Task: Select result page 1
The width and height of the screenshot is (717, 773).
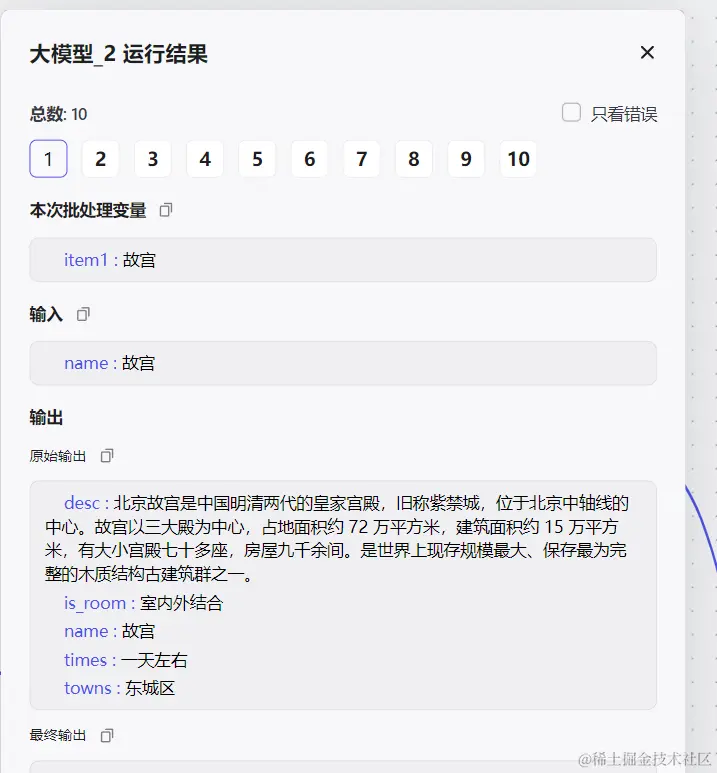Action: (x=48, y=159)
